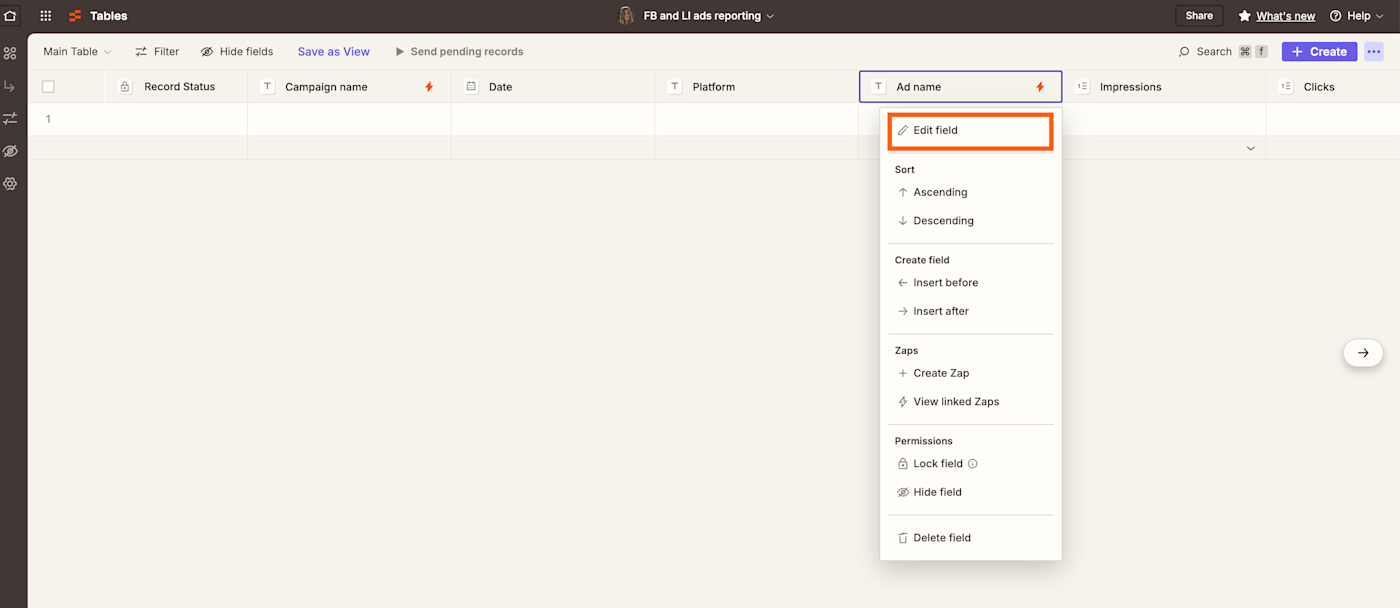Screen dimensions: 1400x608
Task: Open the sidebar settings gear icon
Action: coord(10,184)
